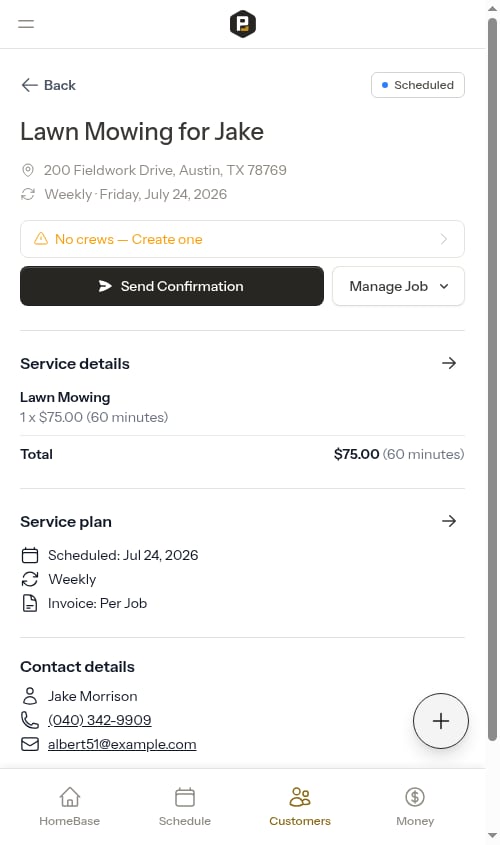
Task: Switch to the Money tab
Action: tap(415, 807)
